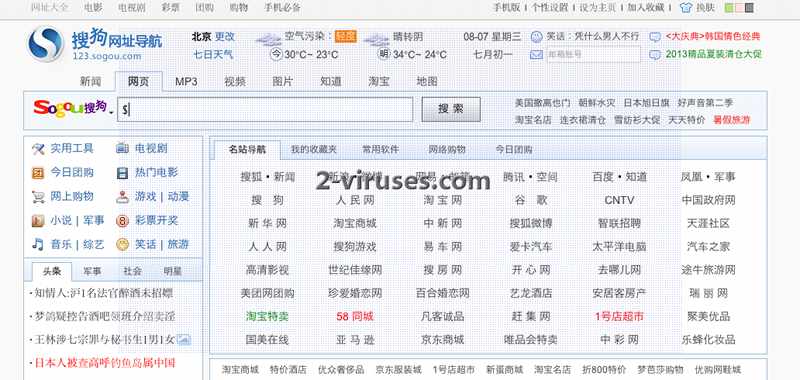The height and width of the screenshot is (380, 800).
Task: Open the 网络购物 tab
Action: point(447,149)
